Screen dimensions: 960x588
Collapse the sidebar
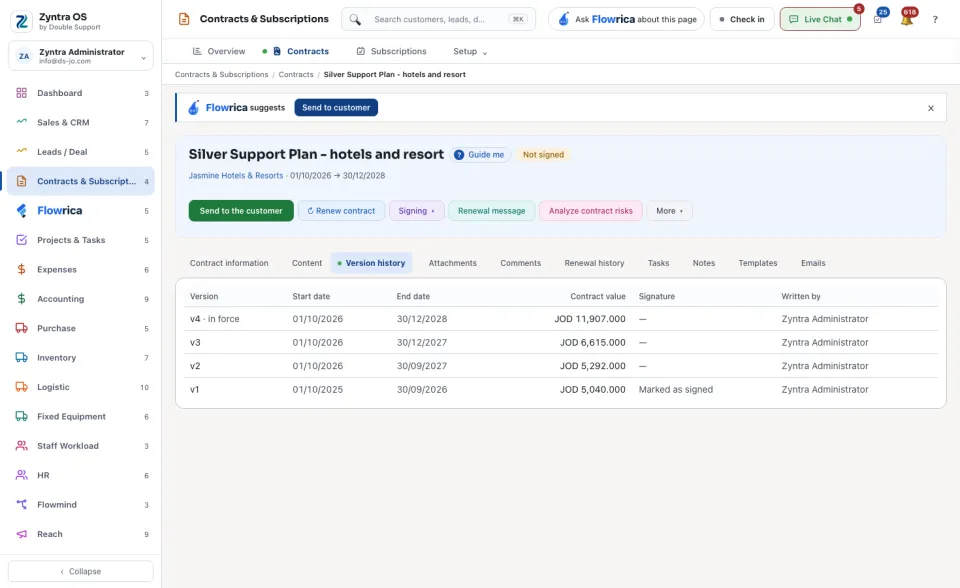81,571
